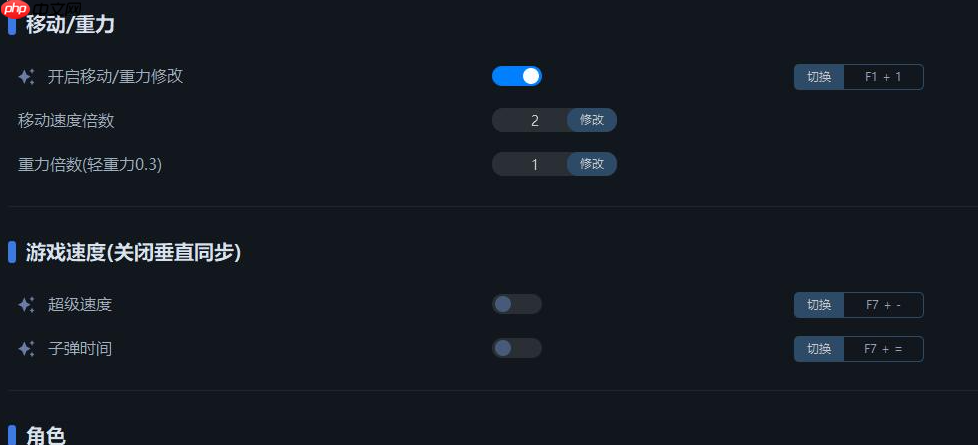The image size is (978, 445).
Task: Click 切换 button for 开启移动/重力修改
Action: (x=819, y=77)
